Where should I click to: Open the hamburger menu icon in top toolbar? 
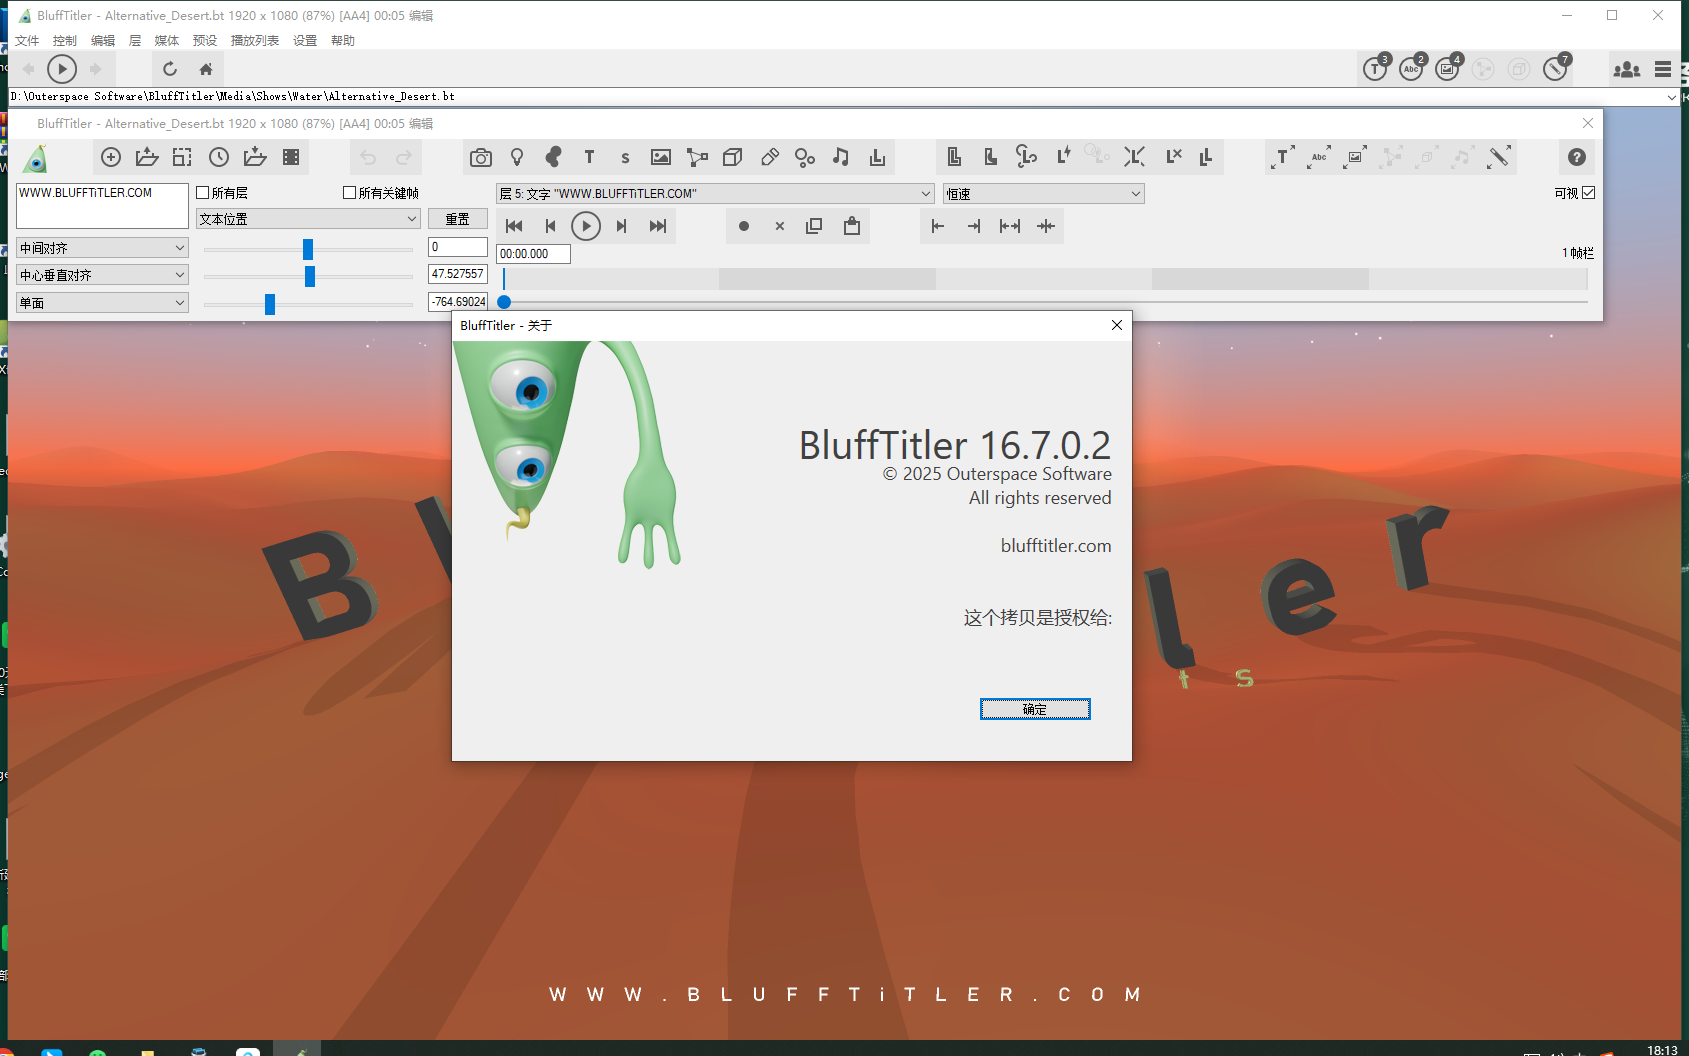(1663, 69)
